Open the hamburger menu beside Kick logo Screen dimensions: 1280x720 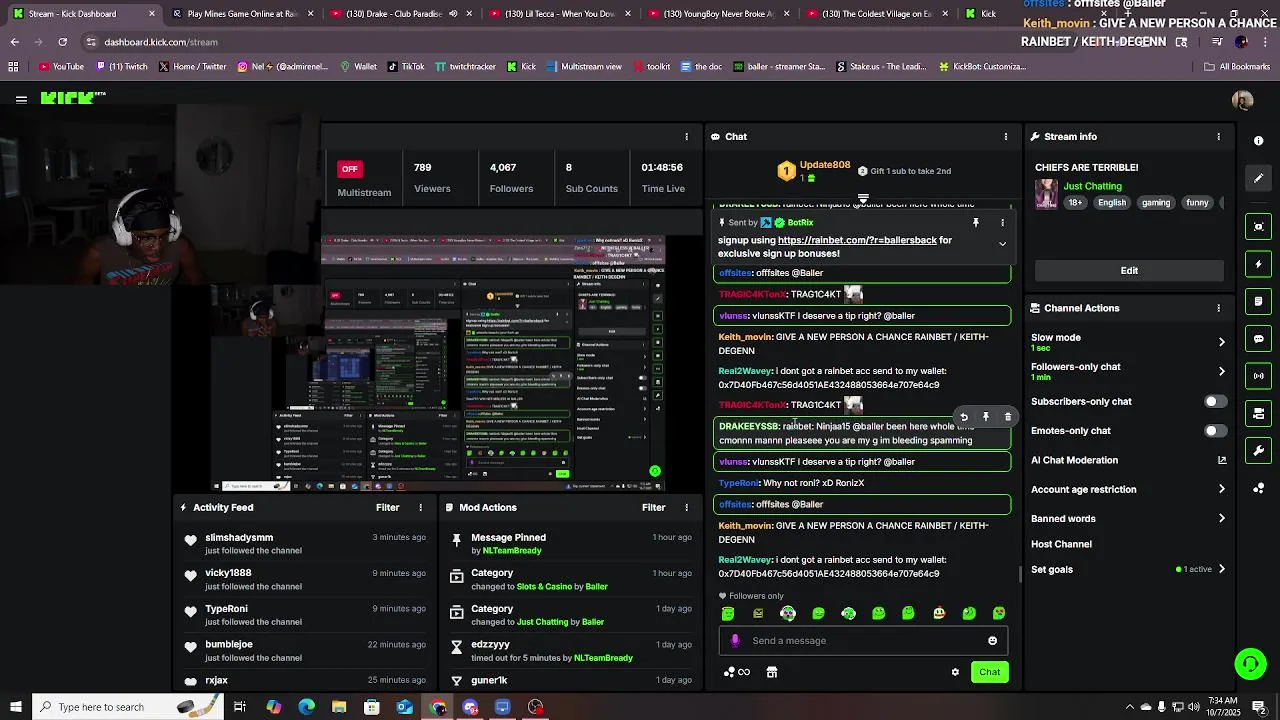coord(21,99)
